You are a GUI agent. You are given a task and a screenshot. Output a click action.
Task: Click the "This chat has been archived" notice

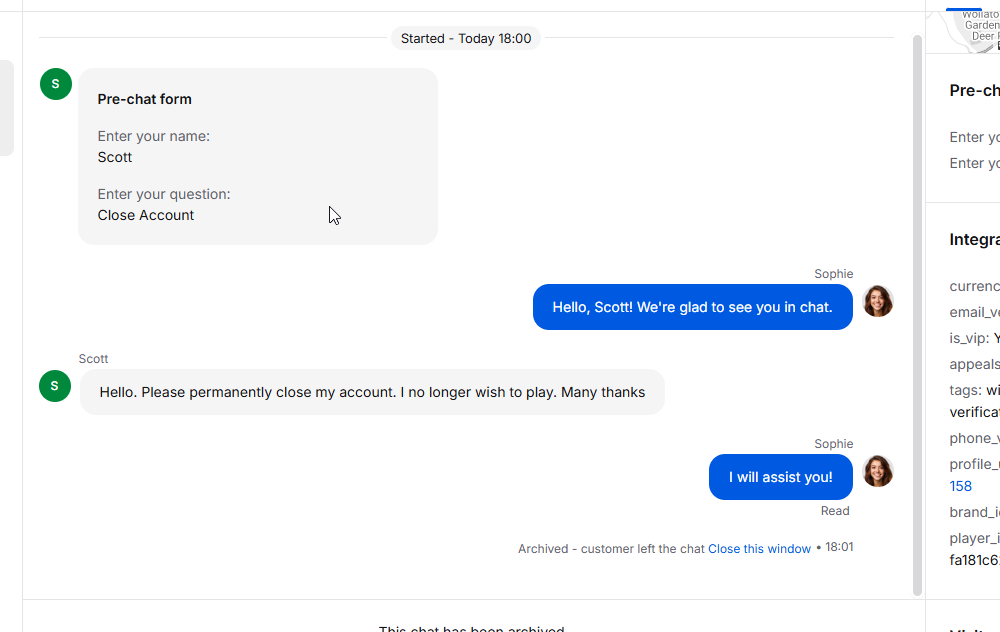(x=471, y=628)
